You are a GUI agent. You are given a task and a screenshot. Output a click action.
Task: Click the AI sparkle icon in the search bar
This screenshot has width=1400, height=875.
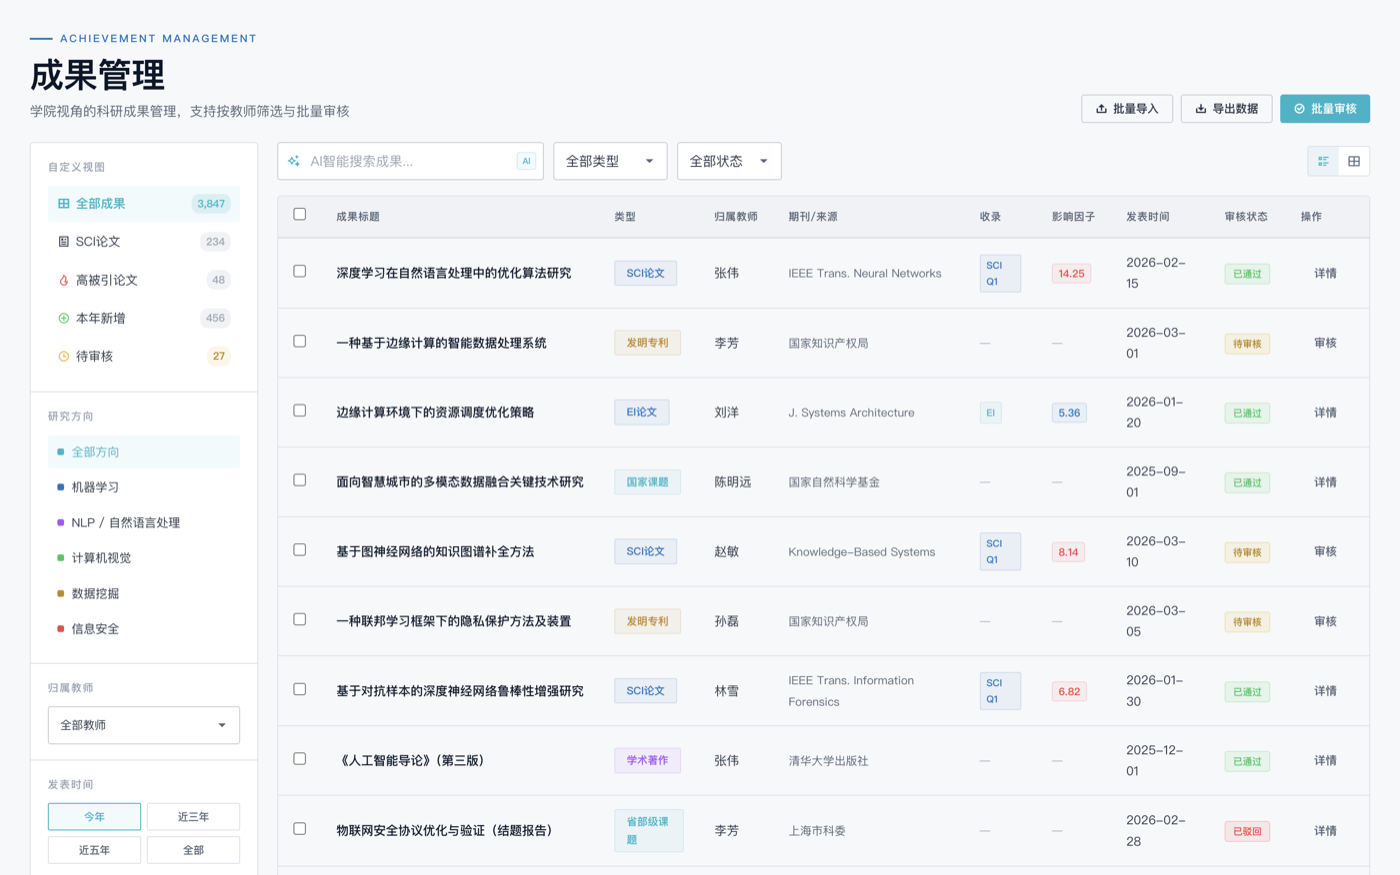pos(294,160)
